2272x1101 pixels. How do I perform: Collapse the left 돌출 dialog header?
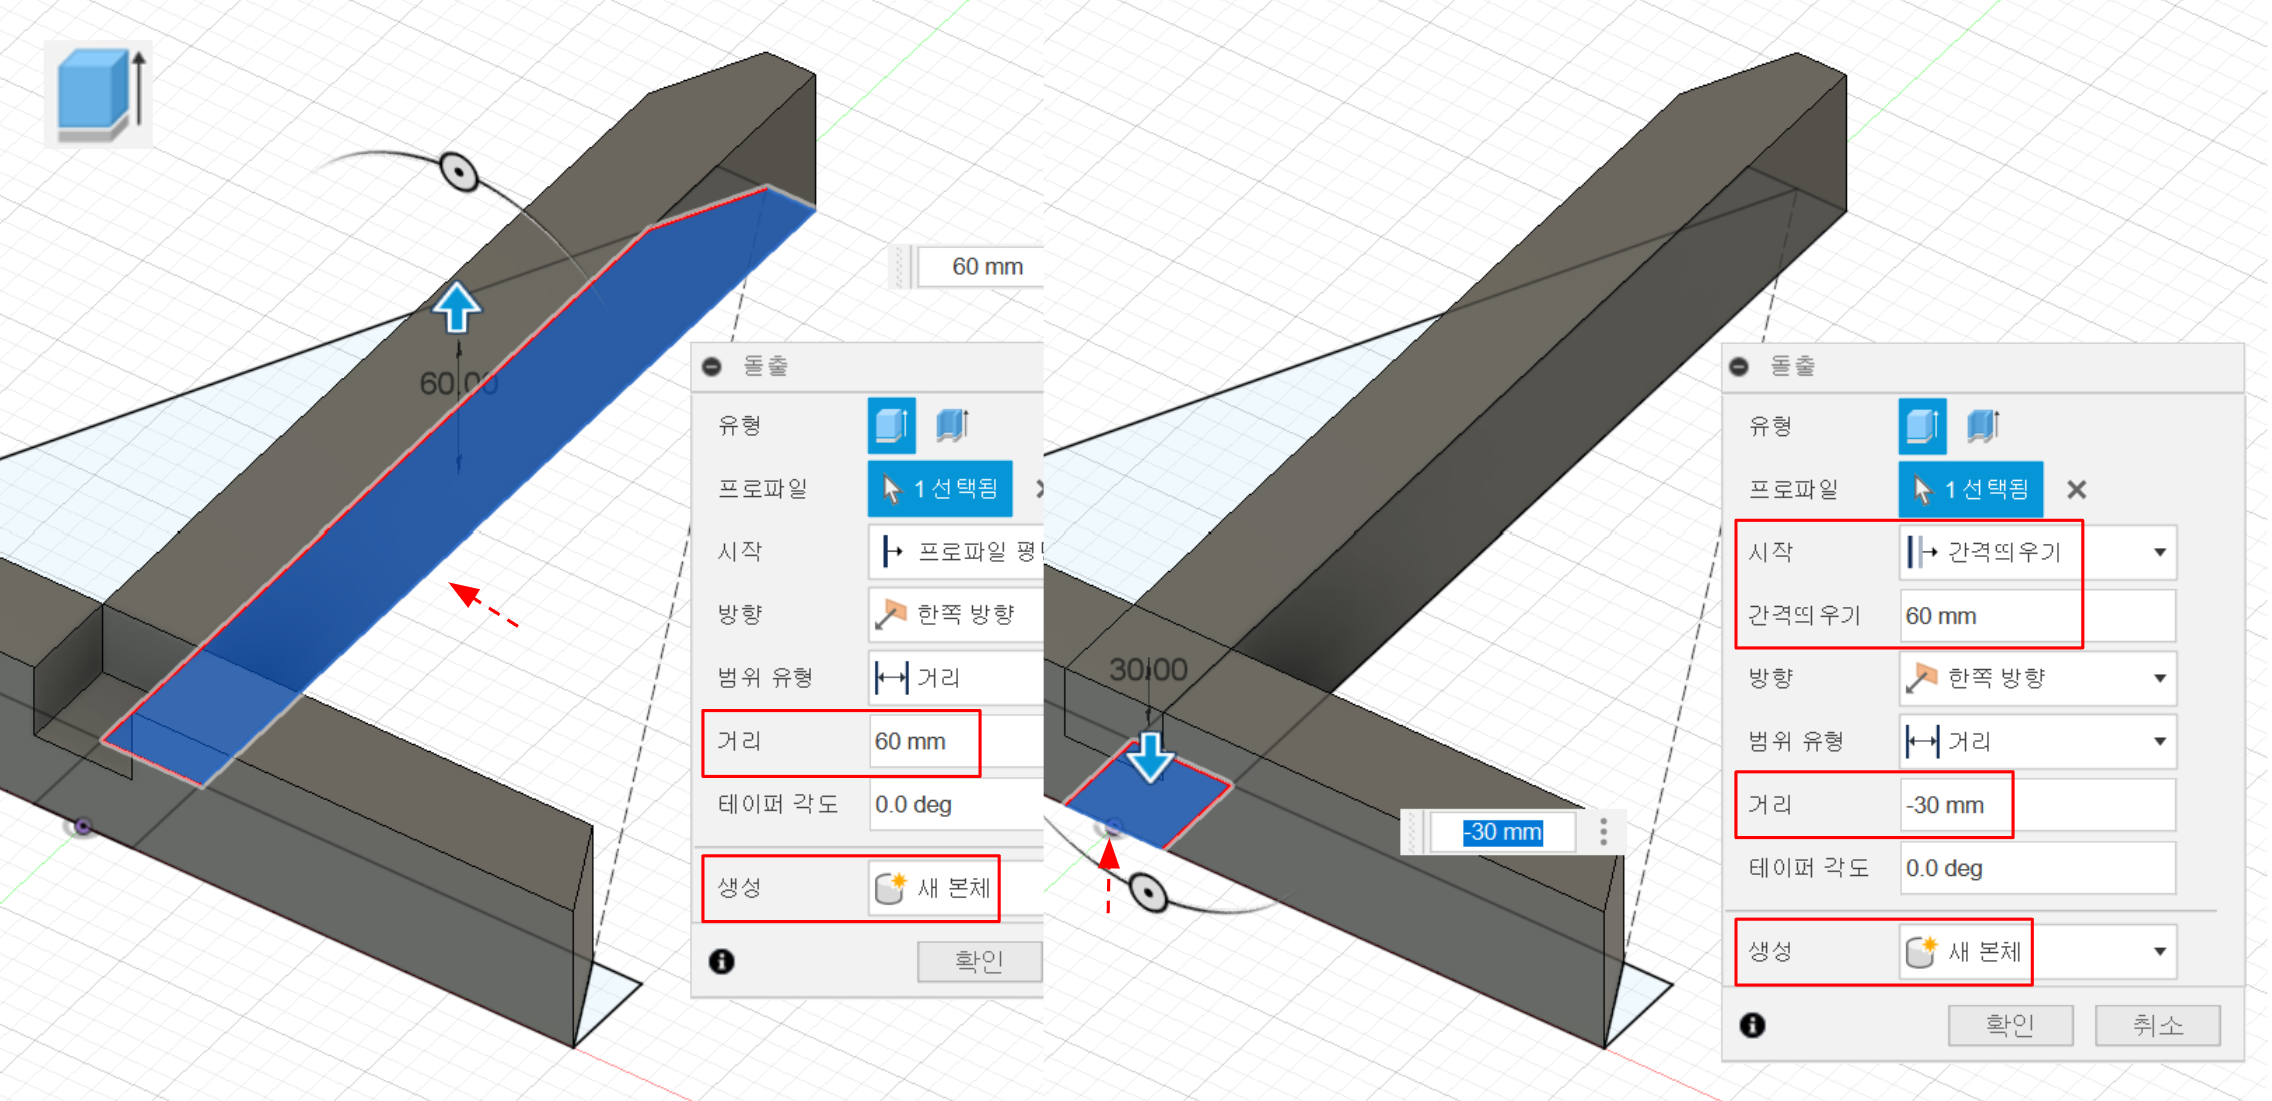tap(711, 367)
